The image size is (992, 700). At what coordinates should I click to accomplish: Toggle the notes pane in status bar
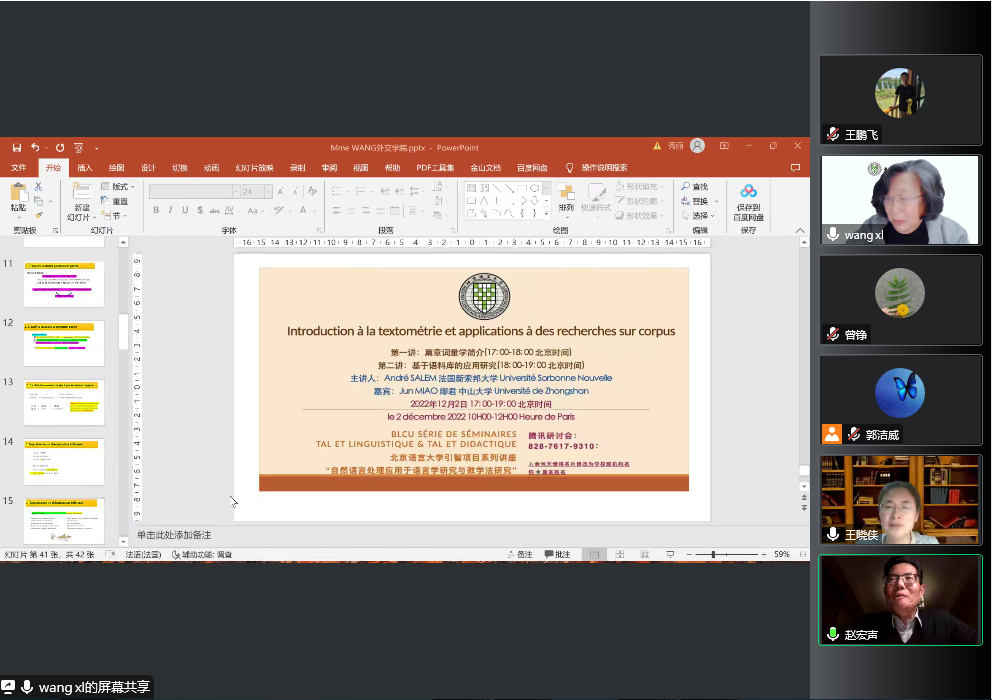pyautogui.click(x=520, y=554)
